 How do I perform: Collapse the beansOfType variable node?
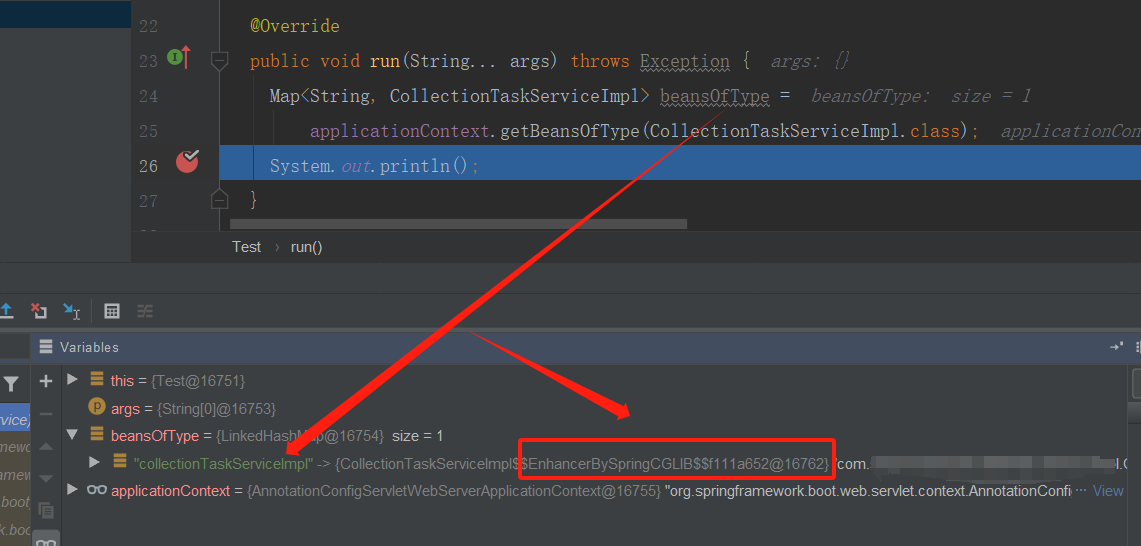[x=71, y=435]
